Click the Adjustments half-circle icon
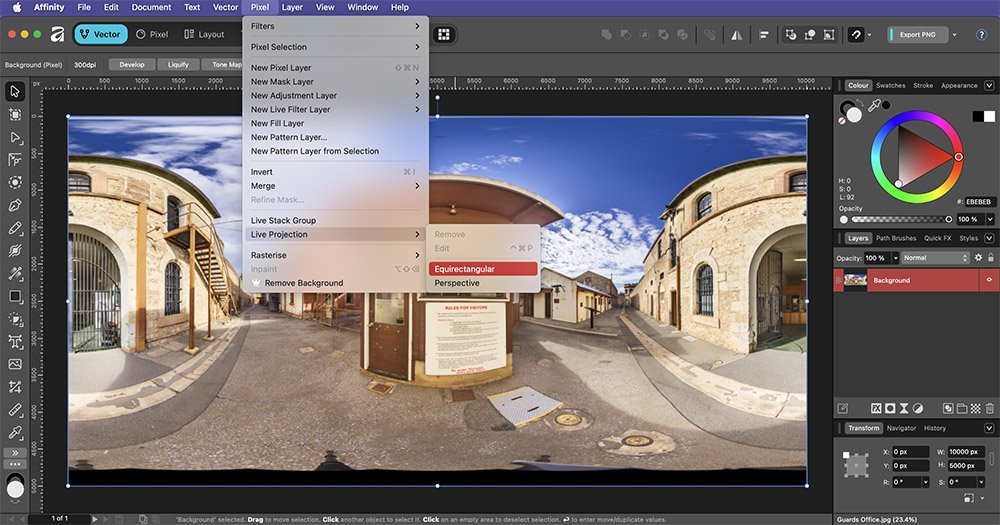The height and width of the screenshot is (525, 1000). pyautogui.click(x=918, y=408)
